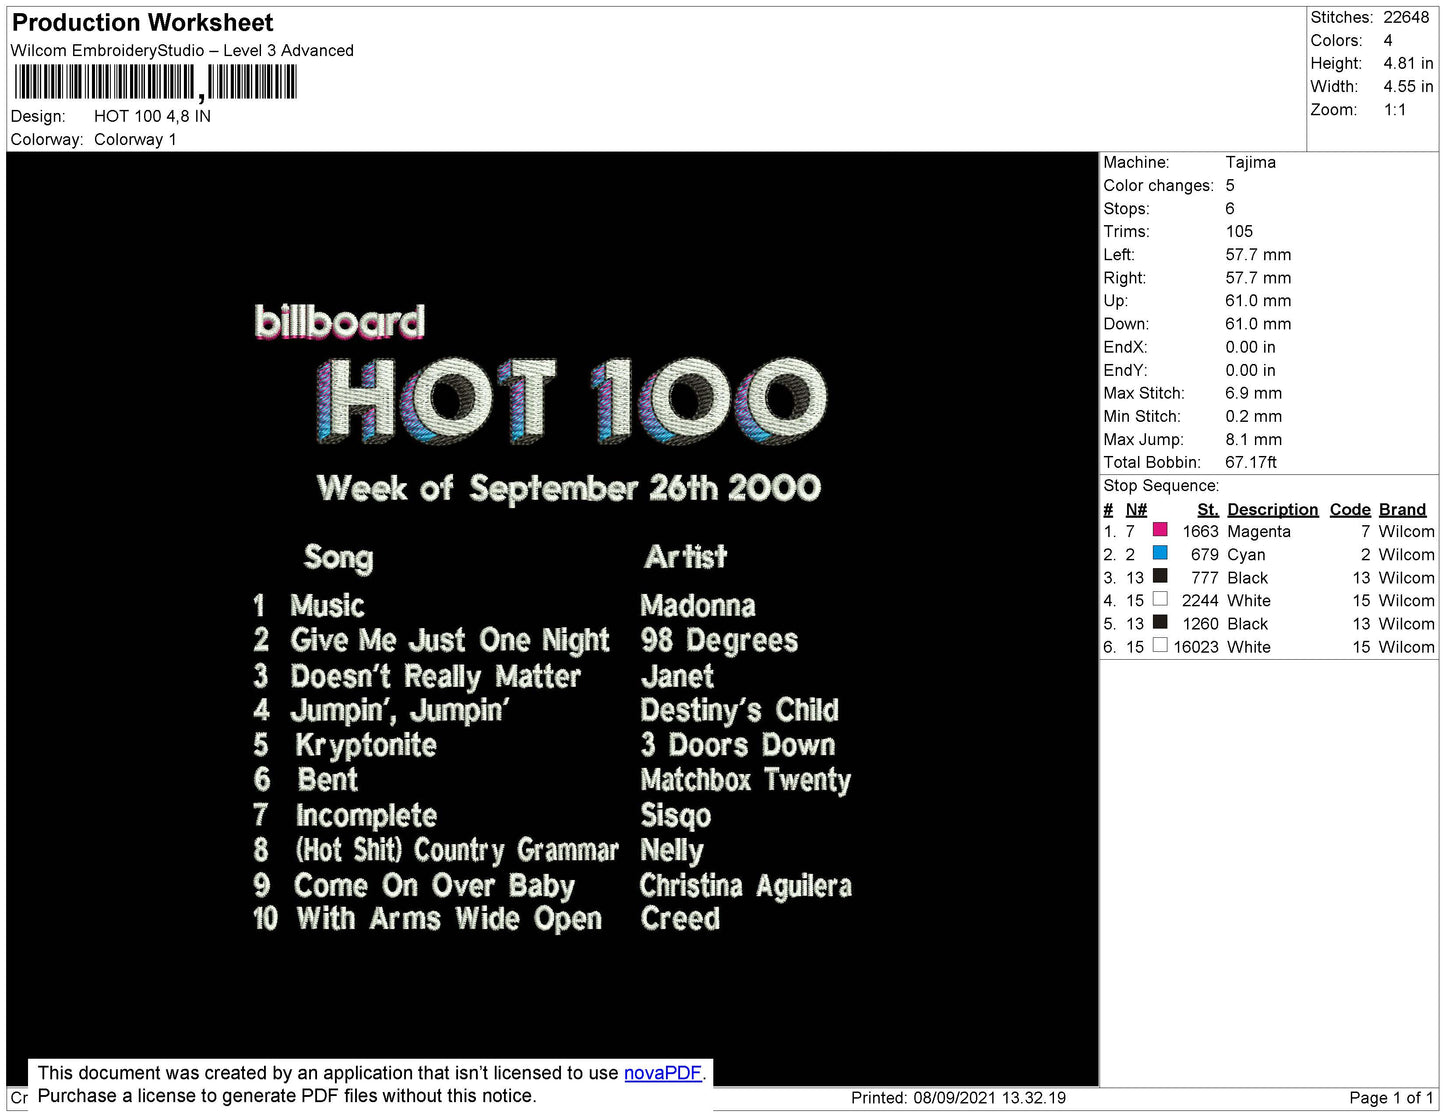
Task: Click the Black swatch in stop row 5
Action: point(1160,622)
